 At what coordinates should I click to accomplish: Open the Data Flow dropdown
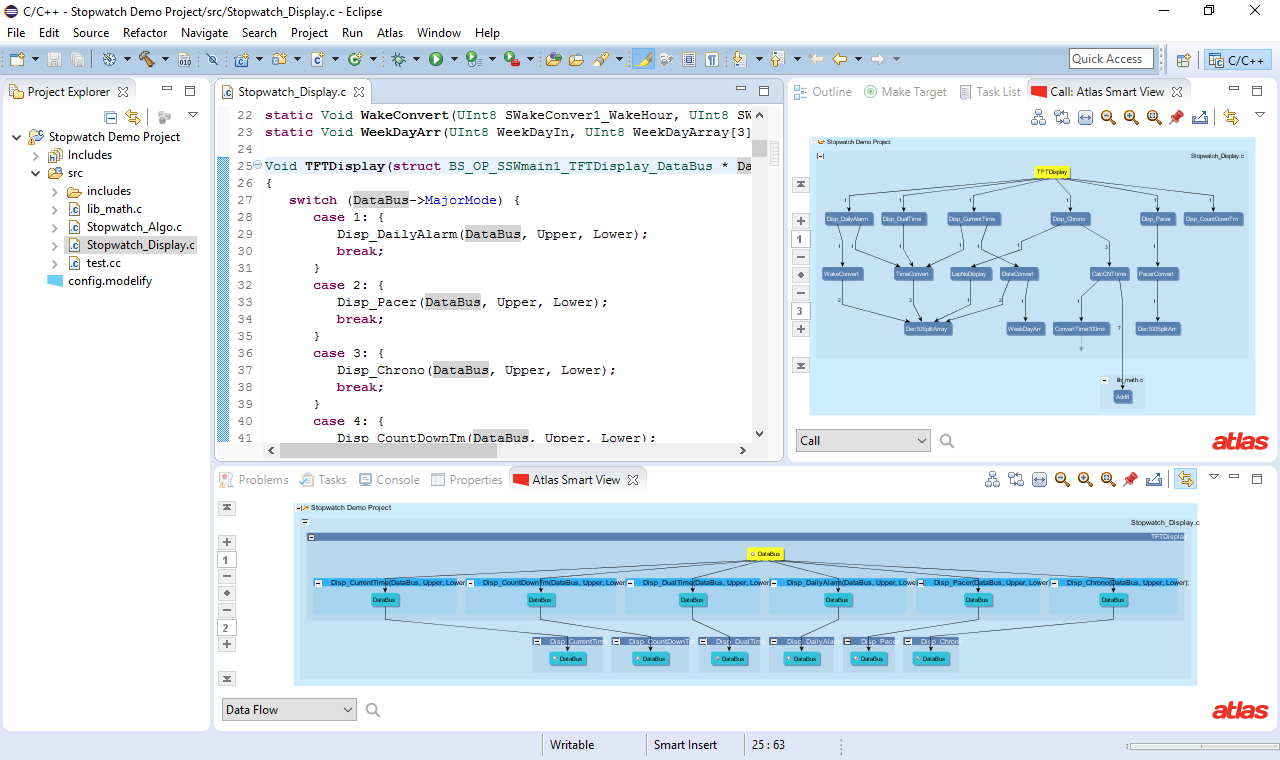coord(289,710)
